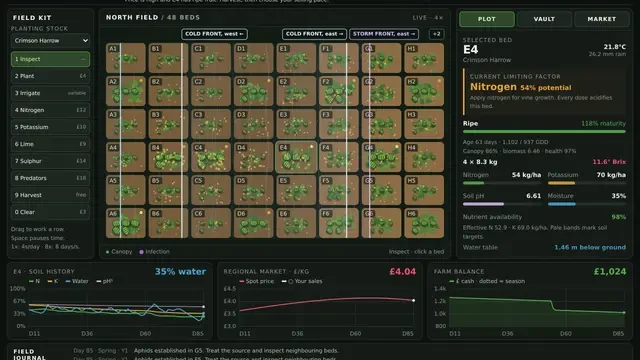
Task: Open the Crimson Harrow planting stock dropdown
Action: click(50, 41)
